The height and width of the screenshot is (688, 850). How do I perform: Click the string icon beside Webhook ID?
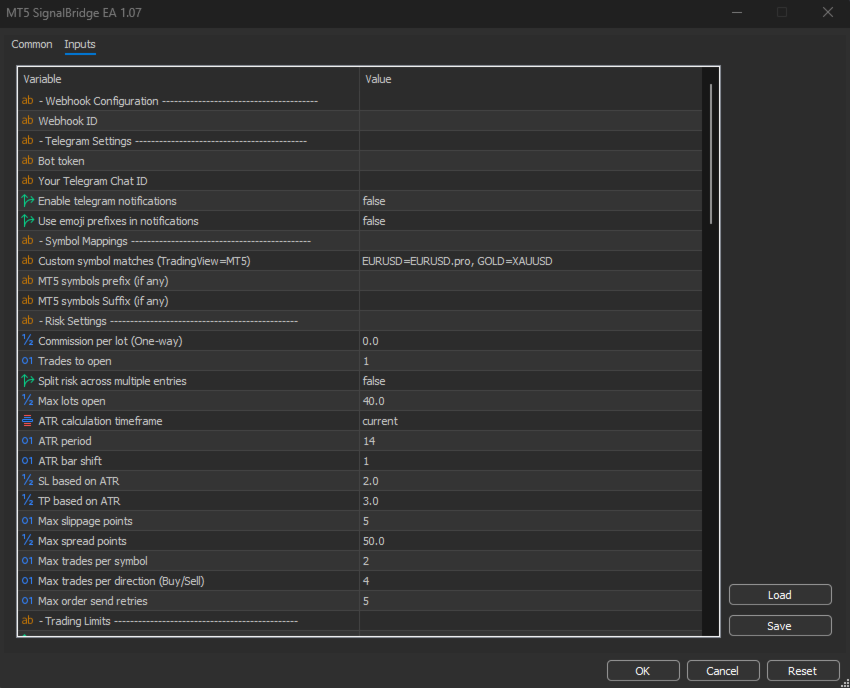pos(28,120)
